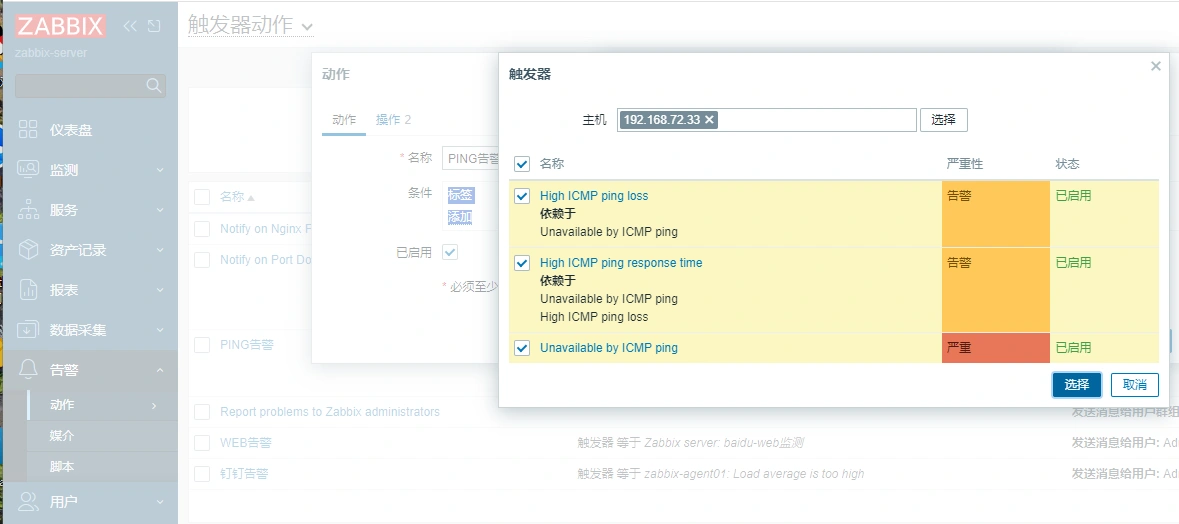The height and width of the screenshot is (524, 1179).
Task: Click the 监测 monitoring icon
Action: pyautogui.click(x=28, y=170)
